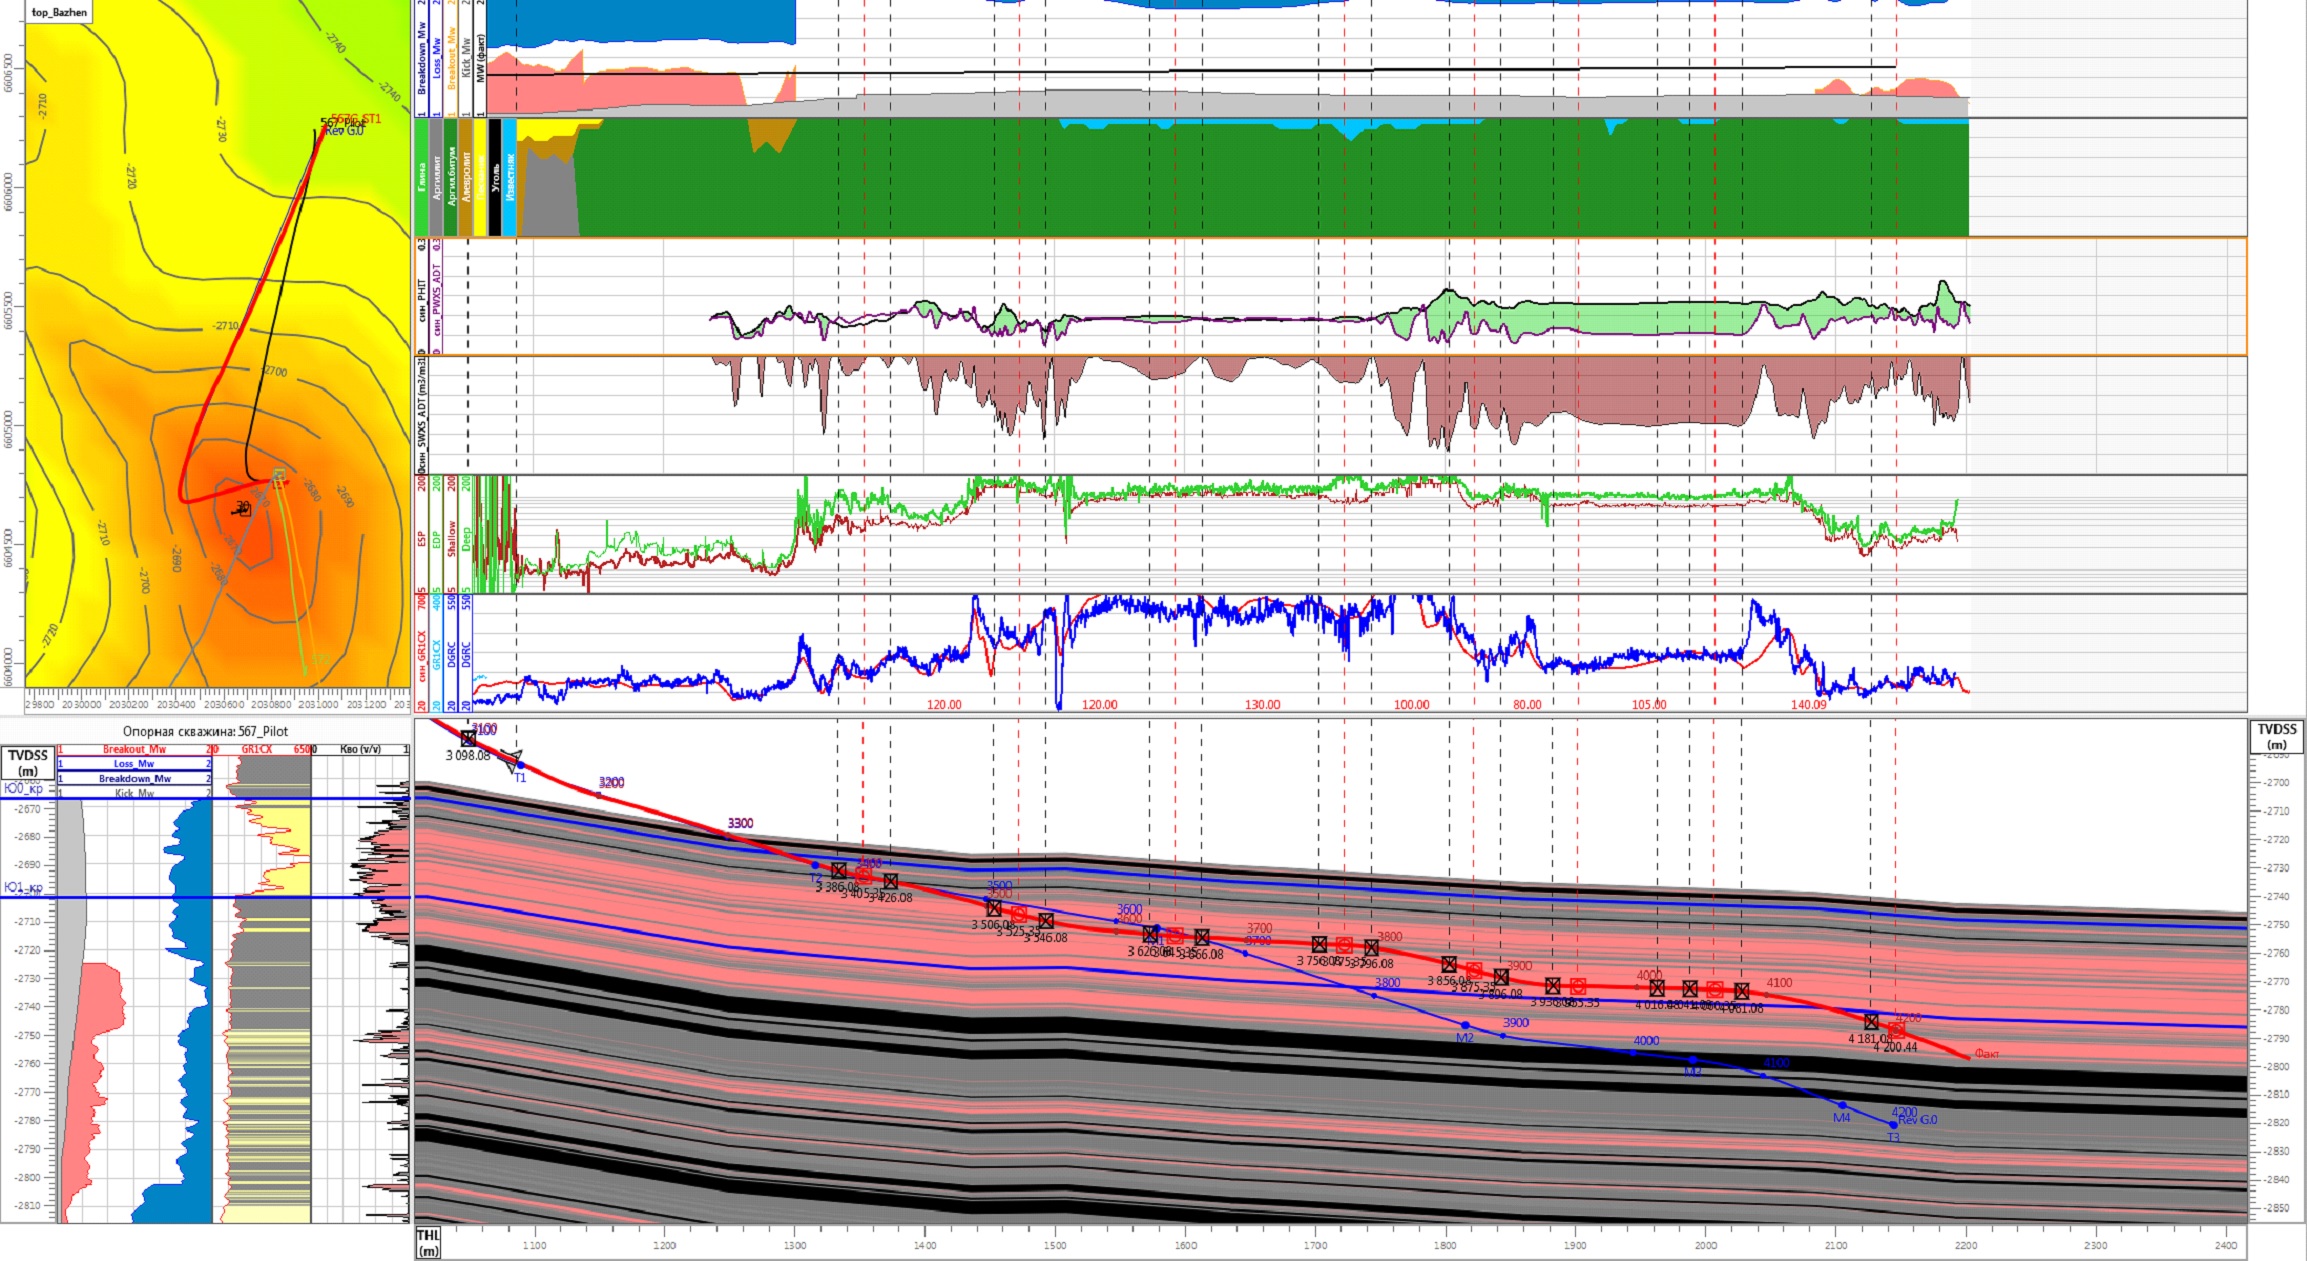This screenshot has height=1261, width=2307.
Task: Click the 80.00 value beneath the gamma track
Action: coord(1527,705)
